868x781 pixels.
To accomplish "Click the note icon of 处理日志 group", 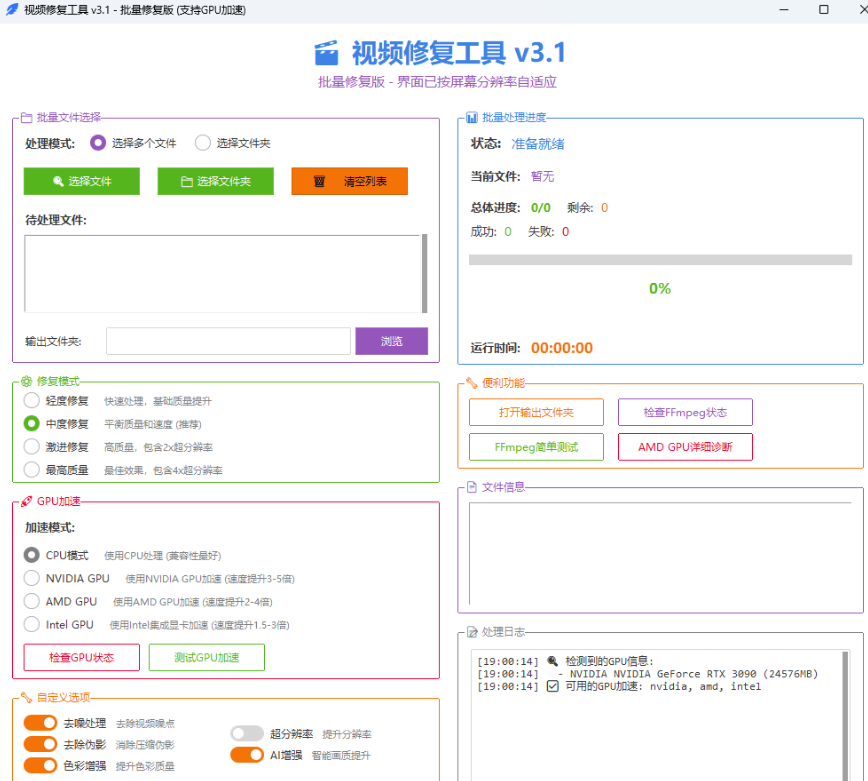I will [472, 632].
